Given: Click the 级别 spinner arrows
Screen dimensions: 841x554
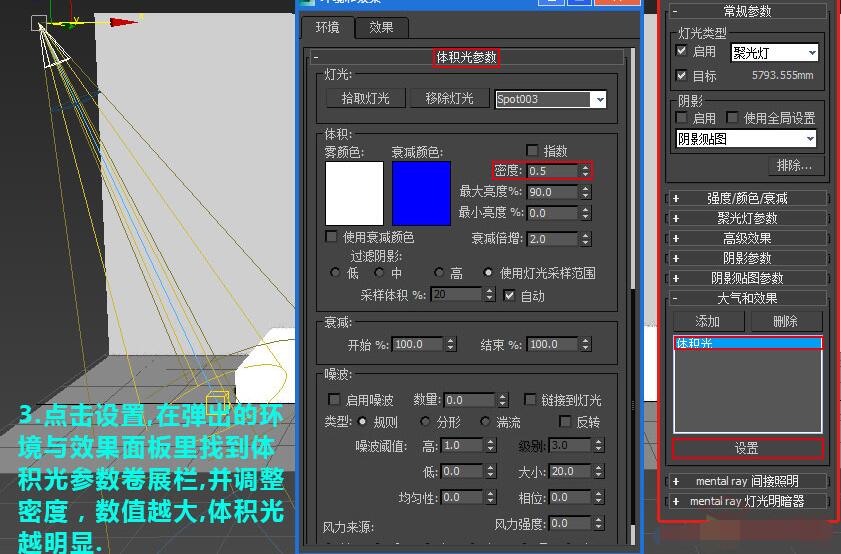Looking at the screenshot, I should click(599, 445).
